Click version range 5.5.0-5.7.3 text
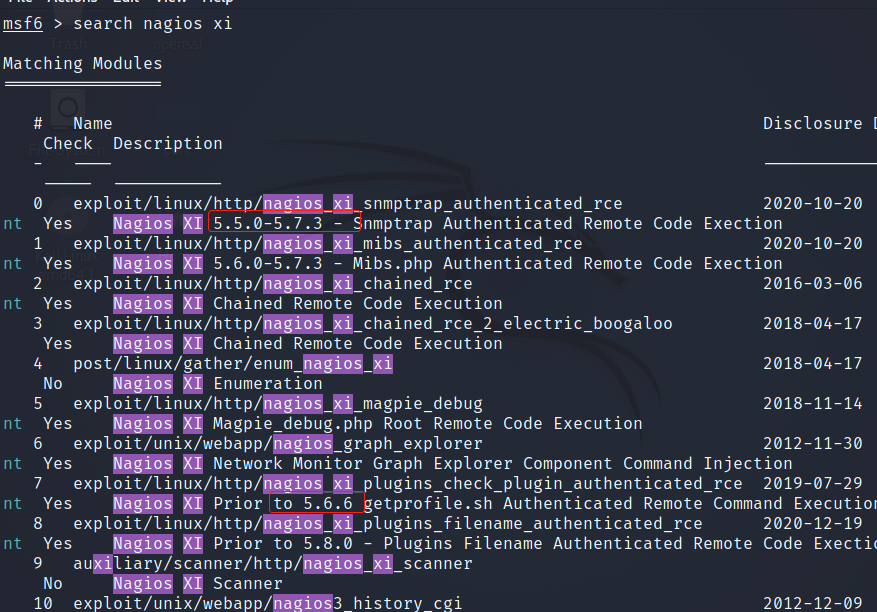This screenshot has width=877, height=612. pos(268,223)
